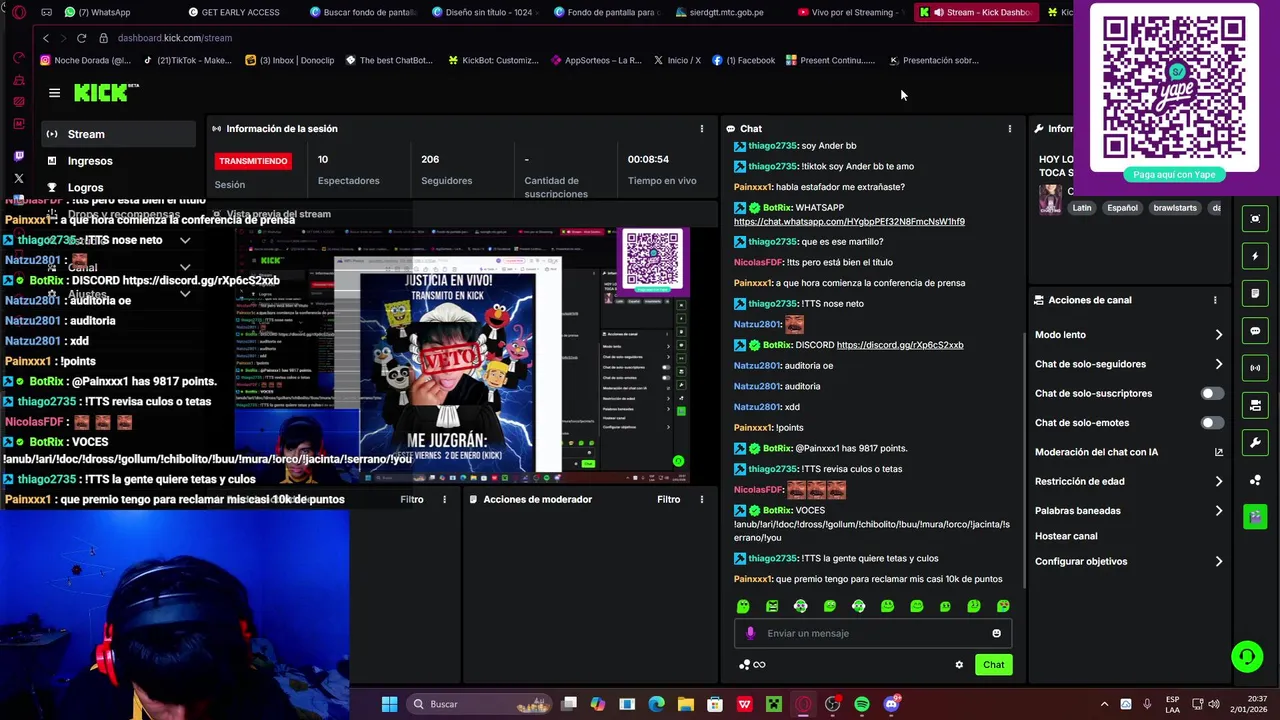Open Moderación del chat con IA external link
This screenshot has height=720, width=1280.
click(1218, 452)
